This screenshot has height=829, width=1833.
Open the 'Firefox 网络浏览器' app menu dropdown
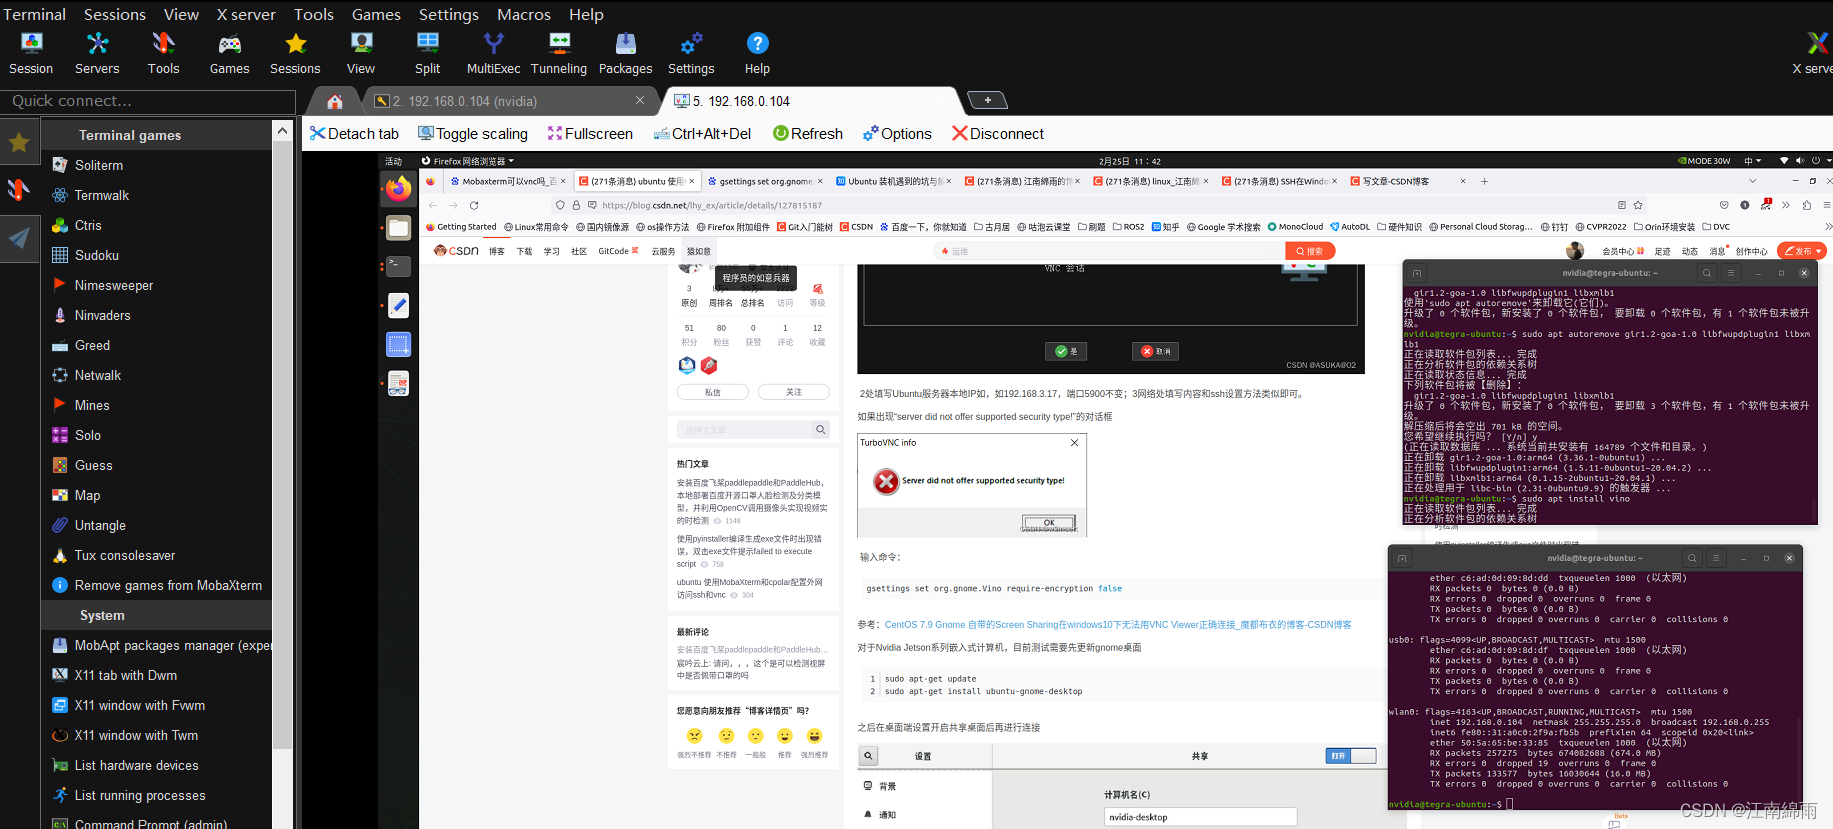[468, 161]
